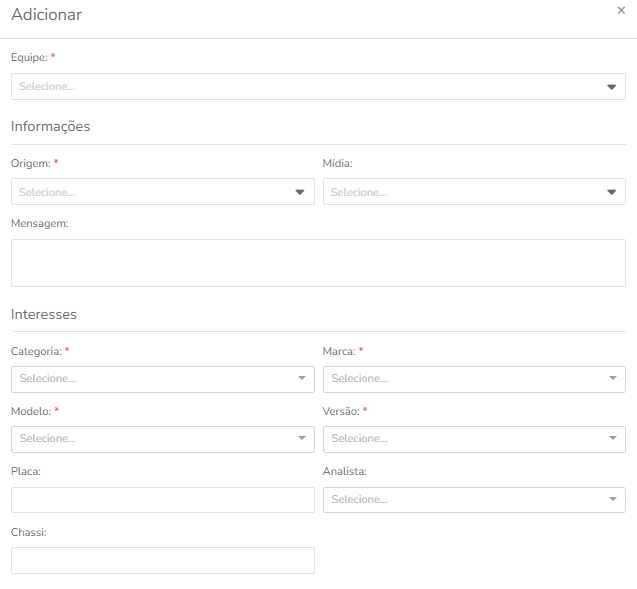The image size is (637, 589).
Task: Click the Versão dropdown caret icon
Action: point(613,438)
